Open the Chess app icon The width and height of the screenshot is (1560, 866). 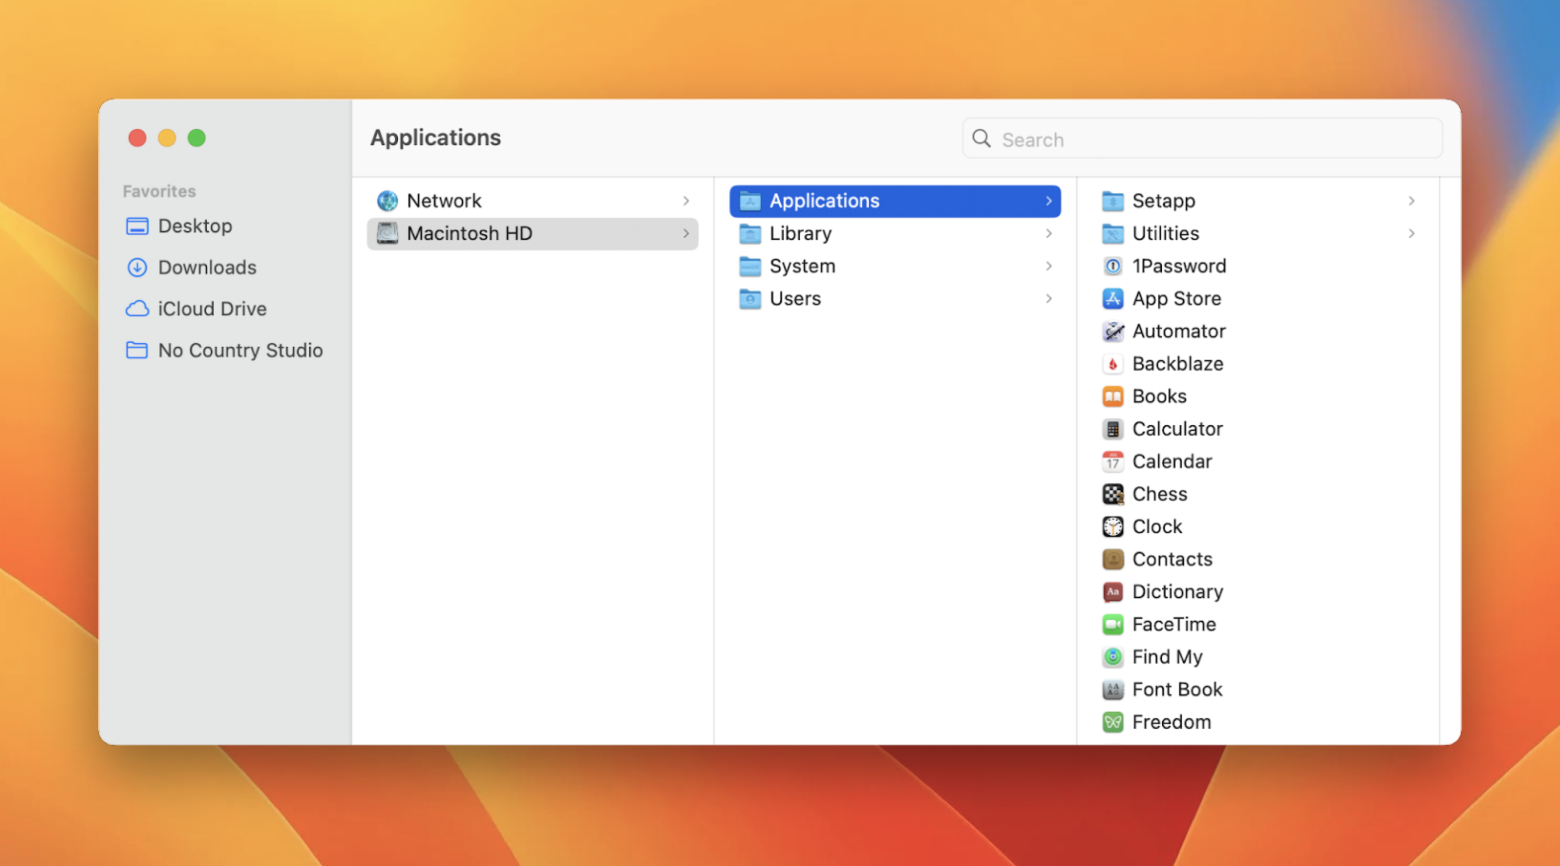point(1113,493)
